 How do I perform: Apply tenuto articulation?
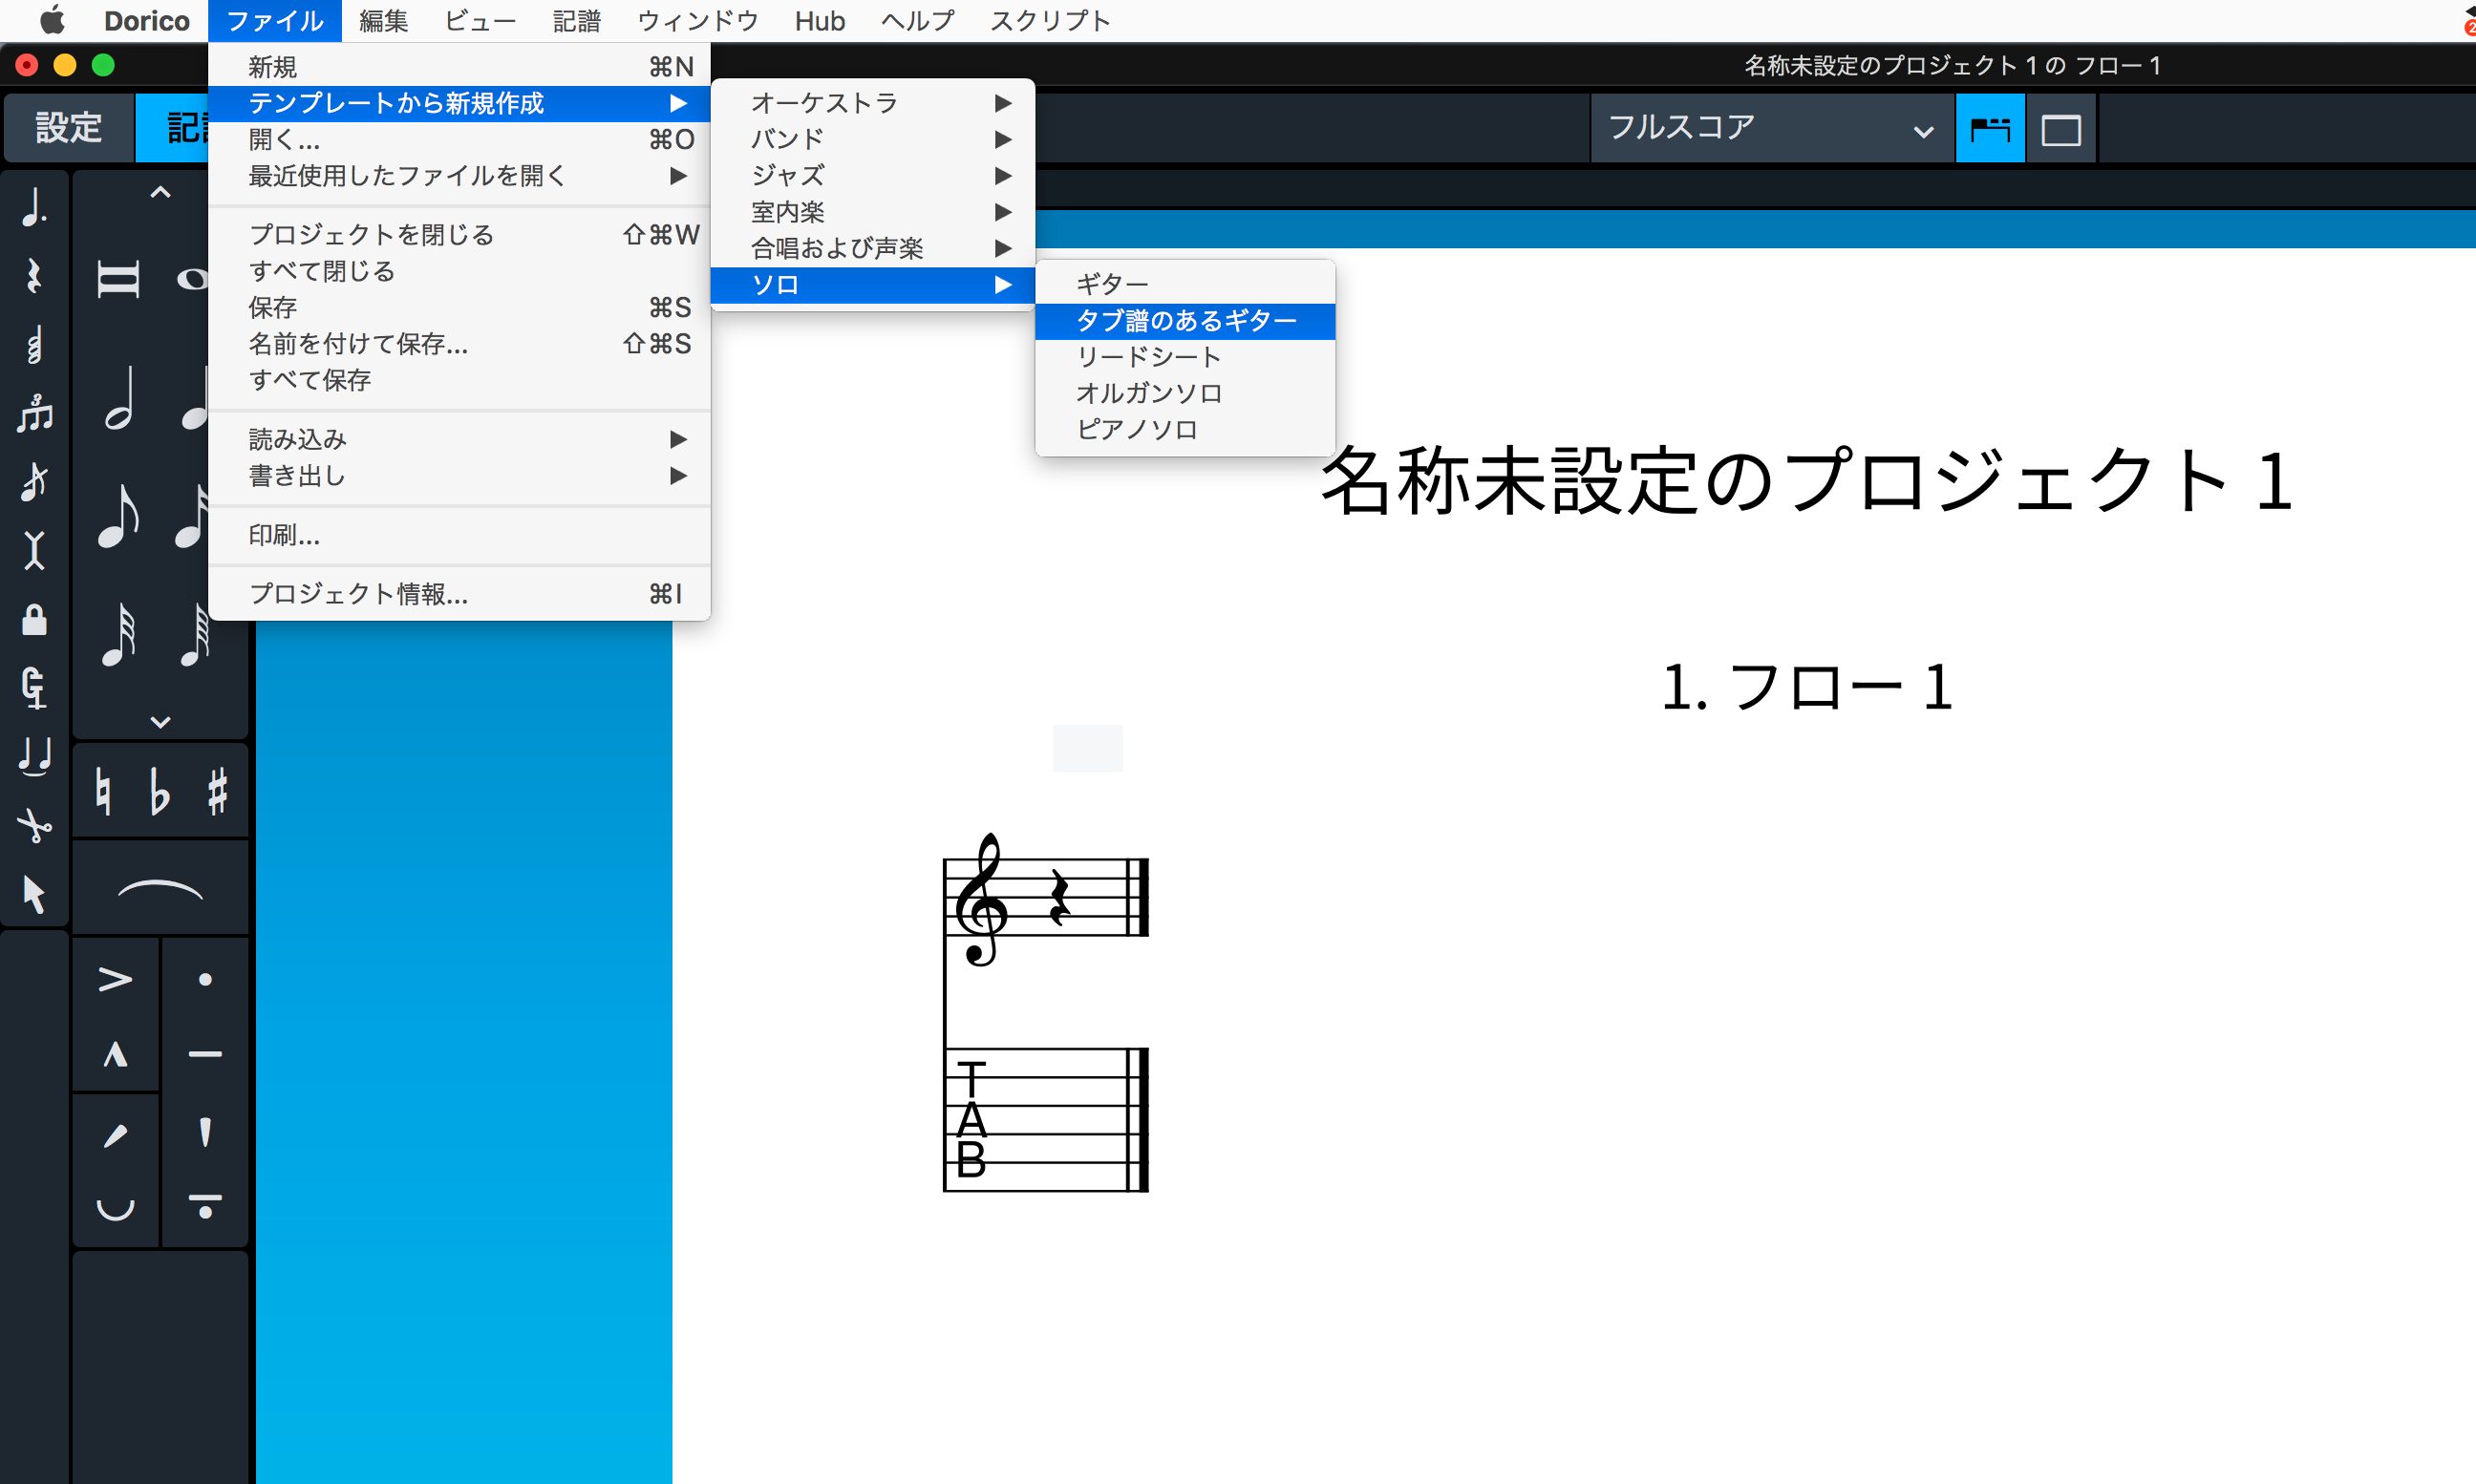205,1054
